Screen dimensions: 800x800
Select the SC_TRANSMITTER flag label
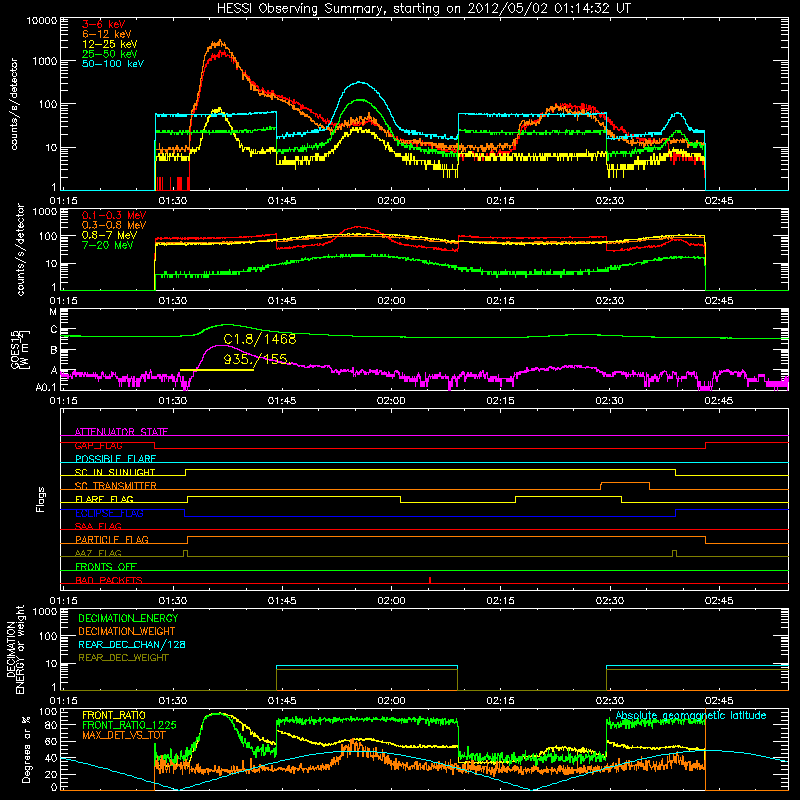pyautogui.click(x=116, y=486)
